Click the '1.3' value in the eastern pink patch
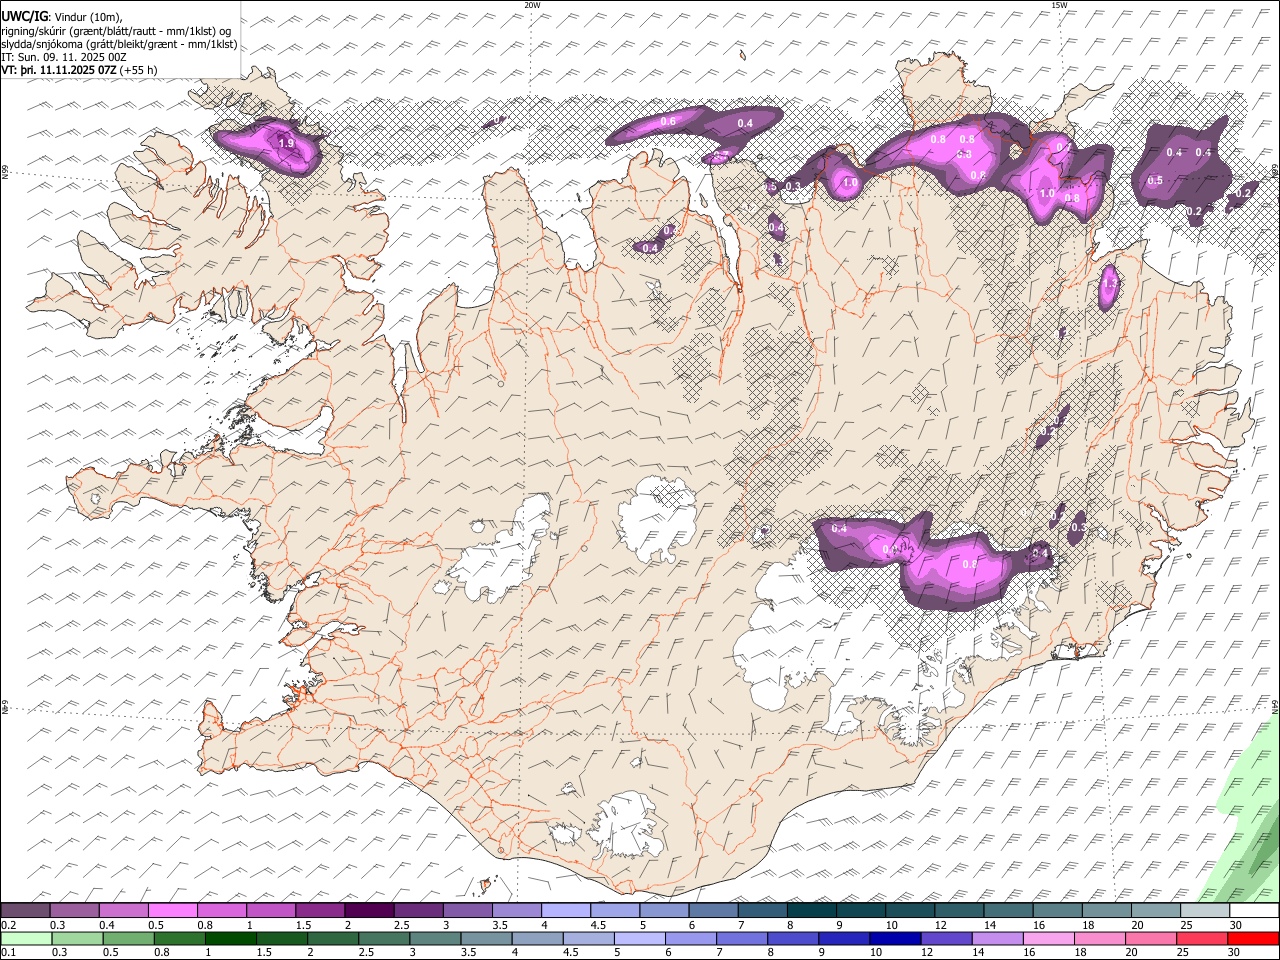The height and width of the screenshot is (960, 1280). [1109, 284]
